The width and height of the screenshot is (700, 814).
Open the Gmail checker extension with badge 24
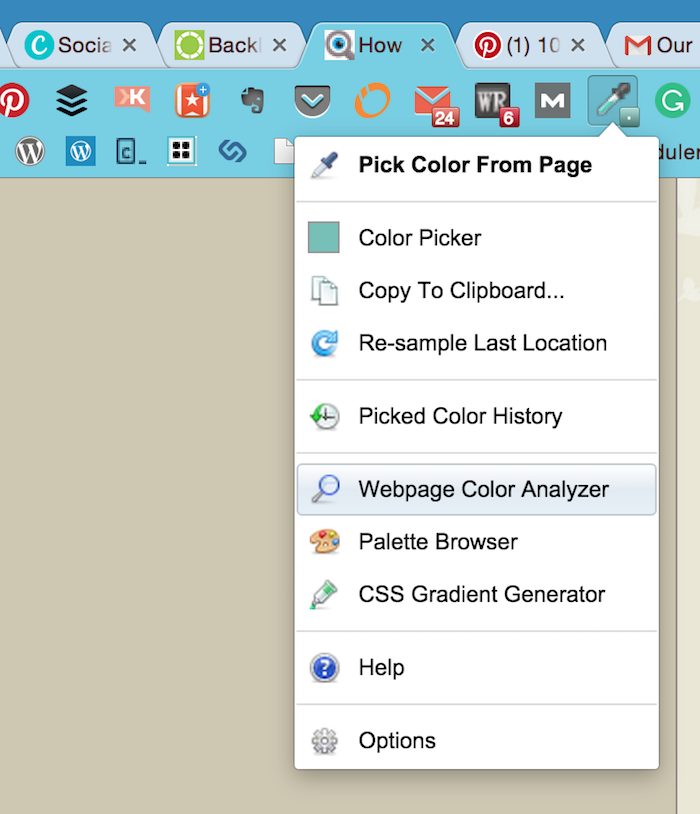[433, 101]
